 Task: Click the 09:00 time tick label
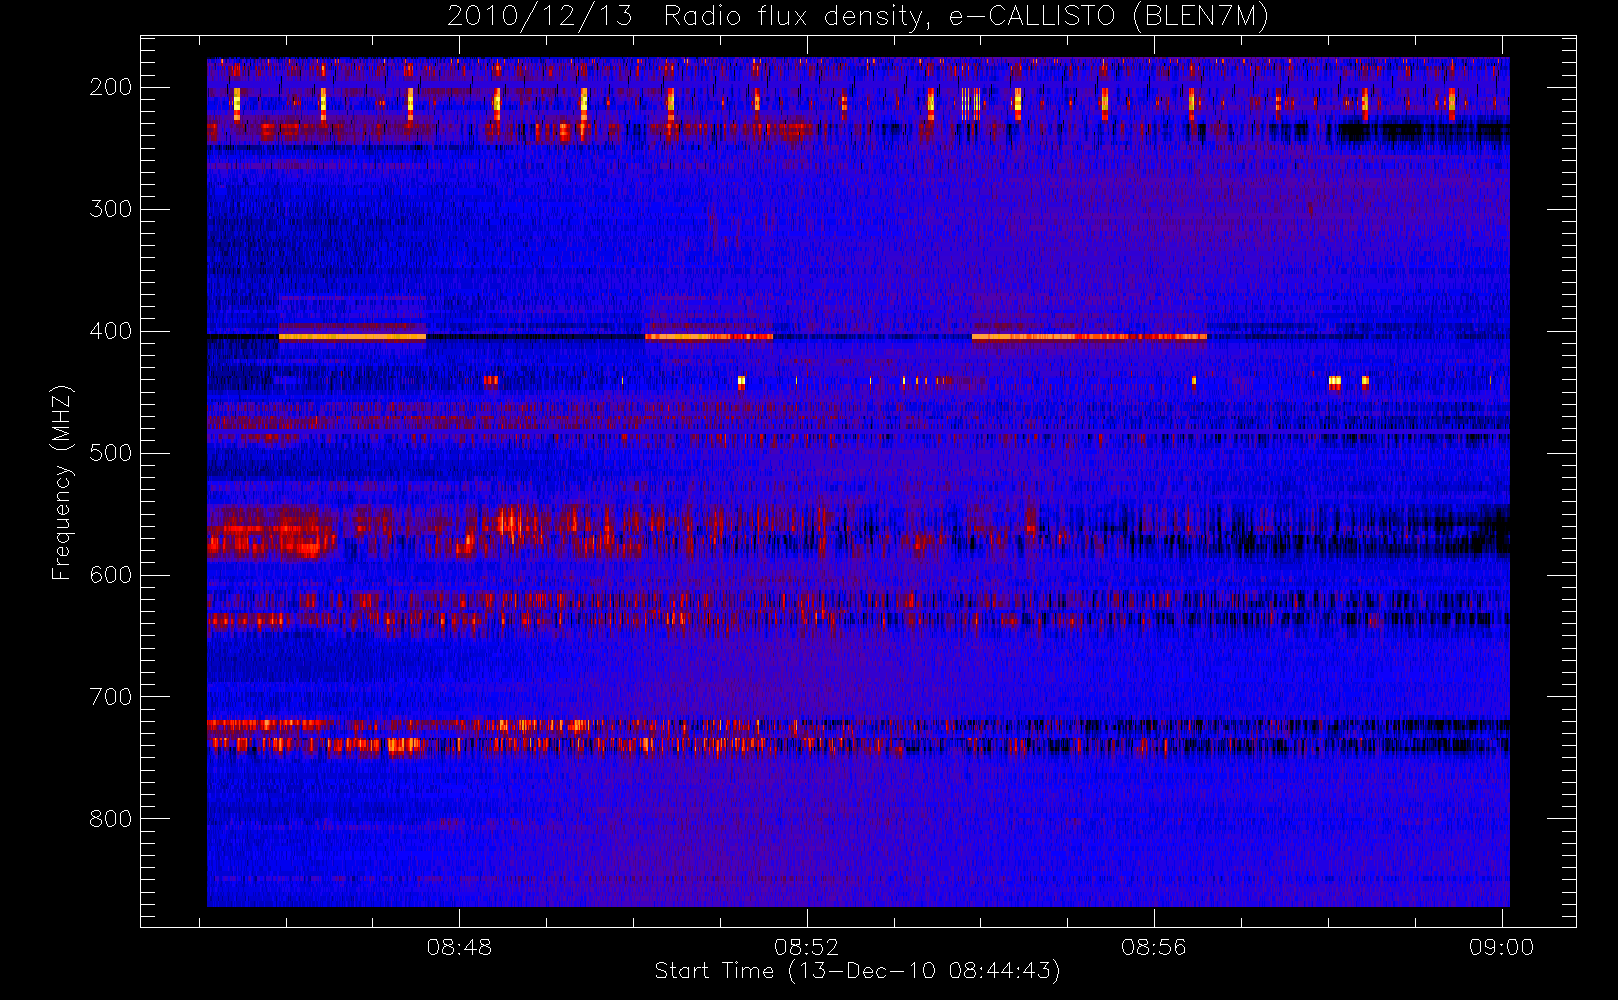tap(1501, 947)
